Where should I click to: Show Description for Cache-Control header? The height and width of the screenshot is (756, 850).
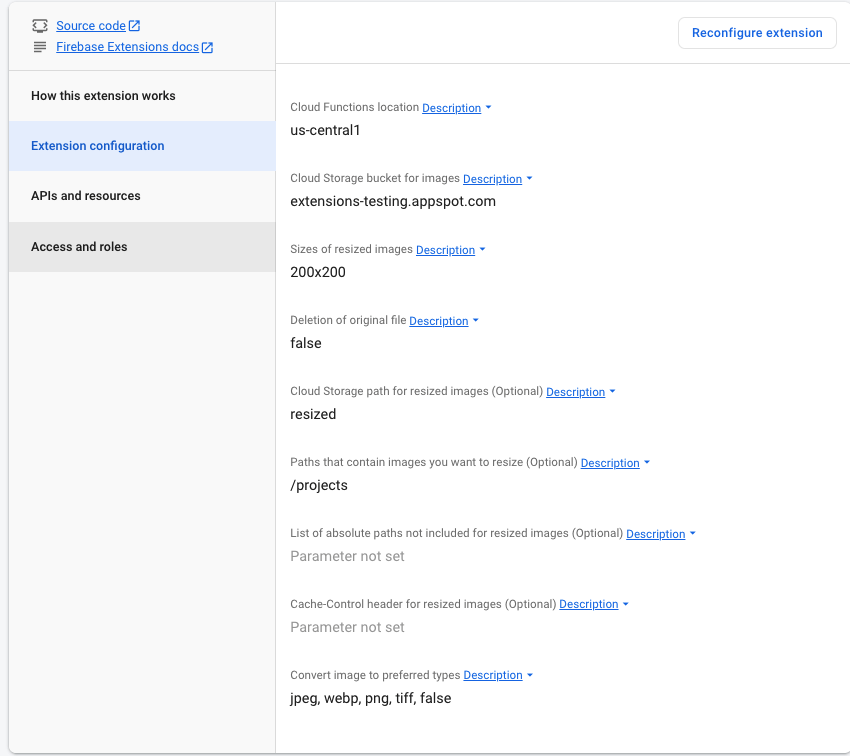point(587,604)
